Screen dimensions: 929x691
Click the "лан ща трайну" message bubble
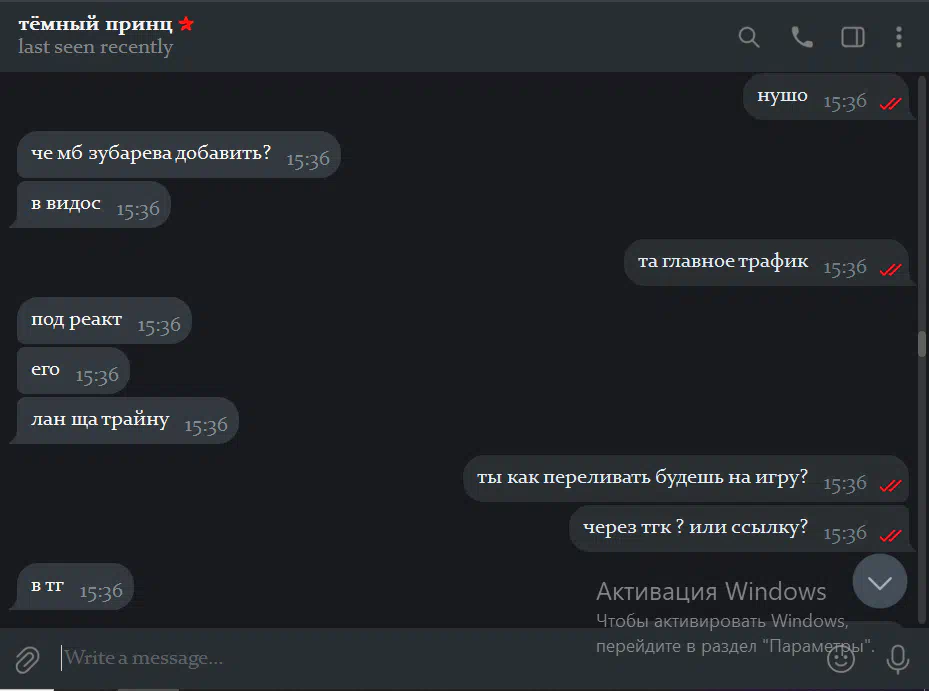127,420
